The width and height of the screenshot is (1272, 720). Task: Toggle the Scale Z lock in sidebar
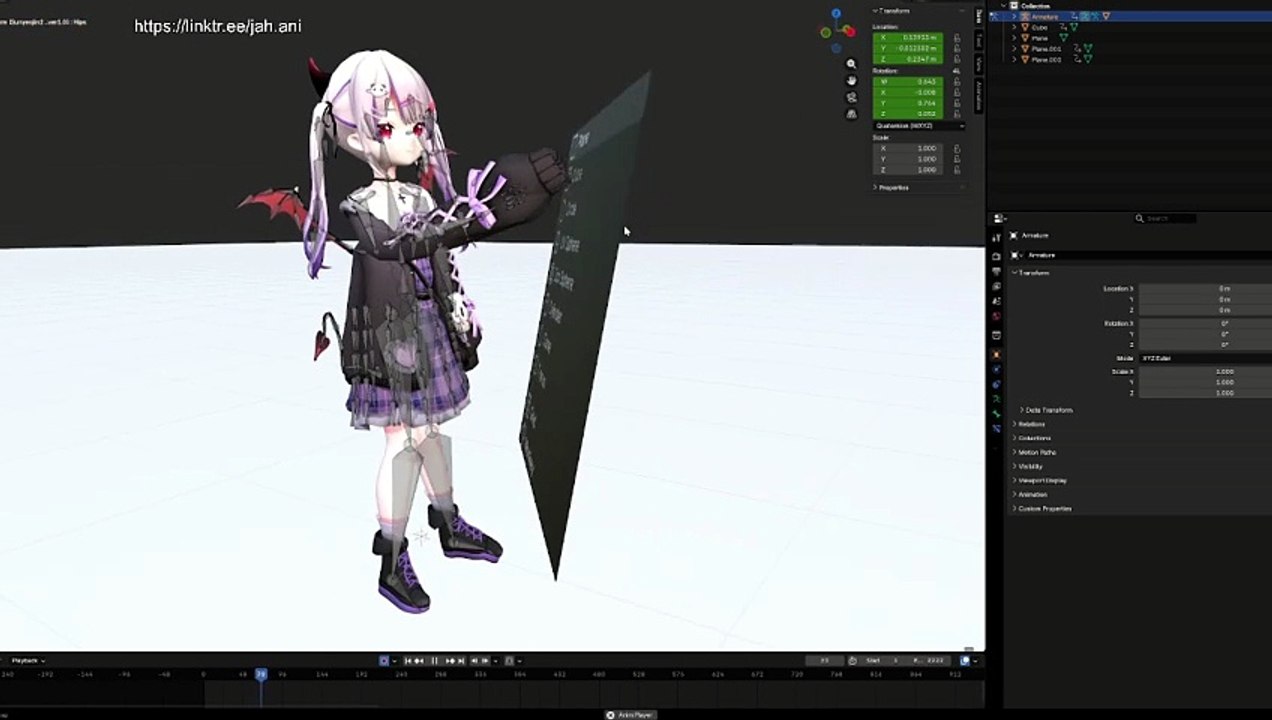(957, 169)
